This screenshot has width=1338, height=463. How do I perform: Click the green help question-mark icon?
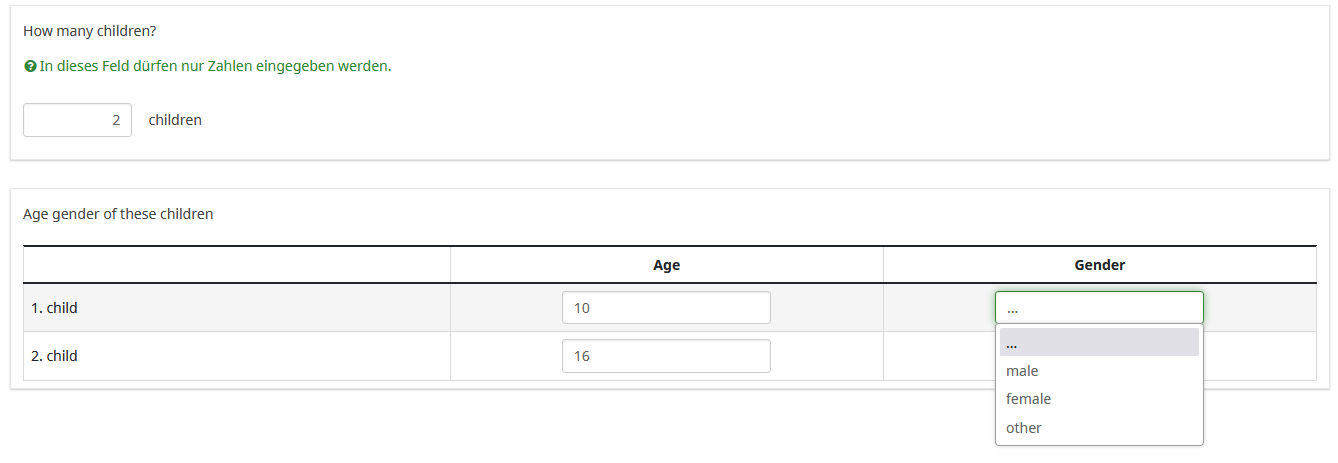tap(30, 67)
